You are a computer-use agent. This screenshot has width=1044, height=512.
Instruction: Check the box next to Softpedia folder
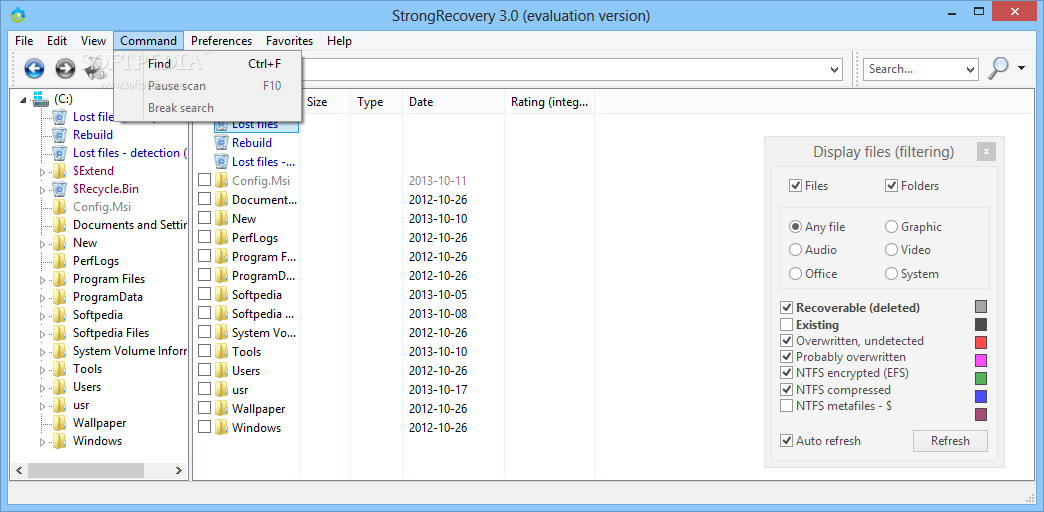click(204, 294)
